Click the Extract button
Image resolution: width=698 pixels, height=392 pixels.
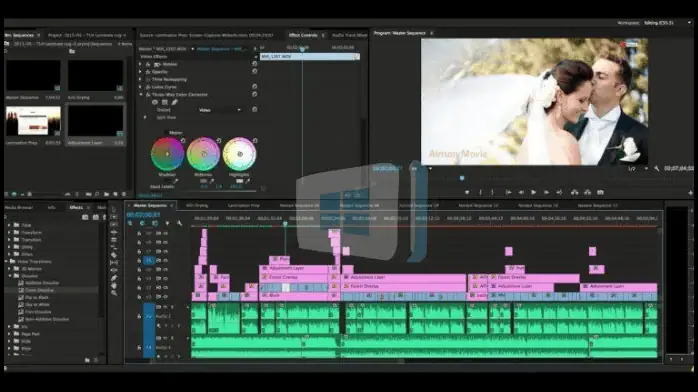pyautogui.click(x=588, y=192)
